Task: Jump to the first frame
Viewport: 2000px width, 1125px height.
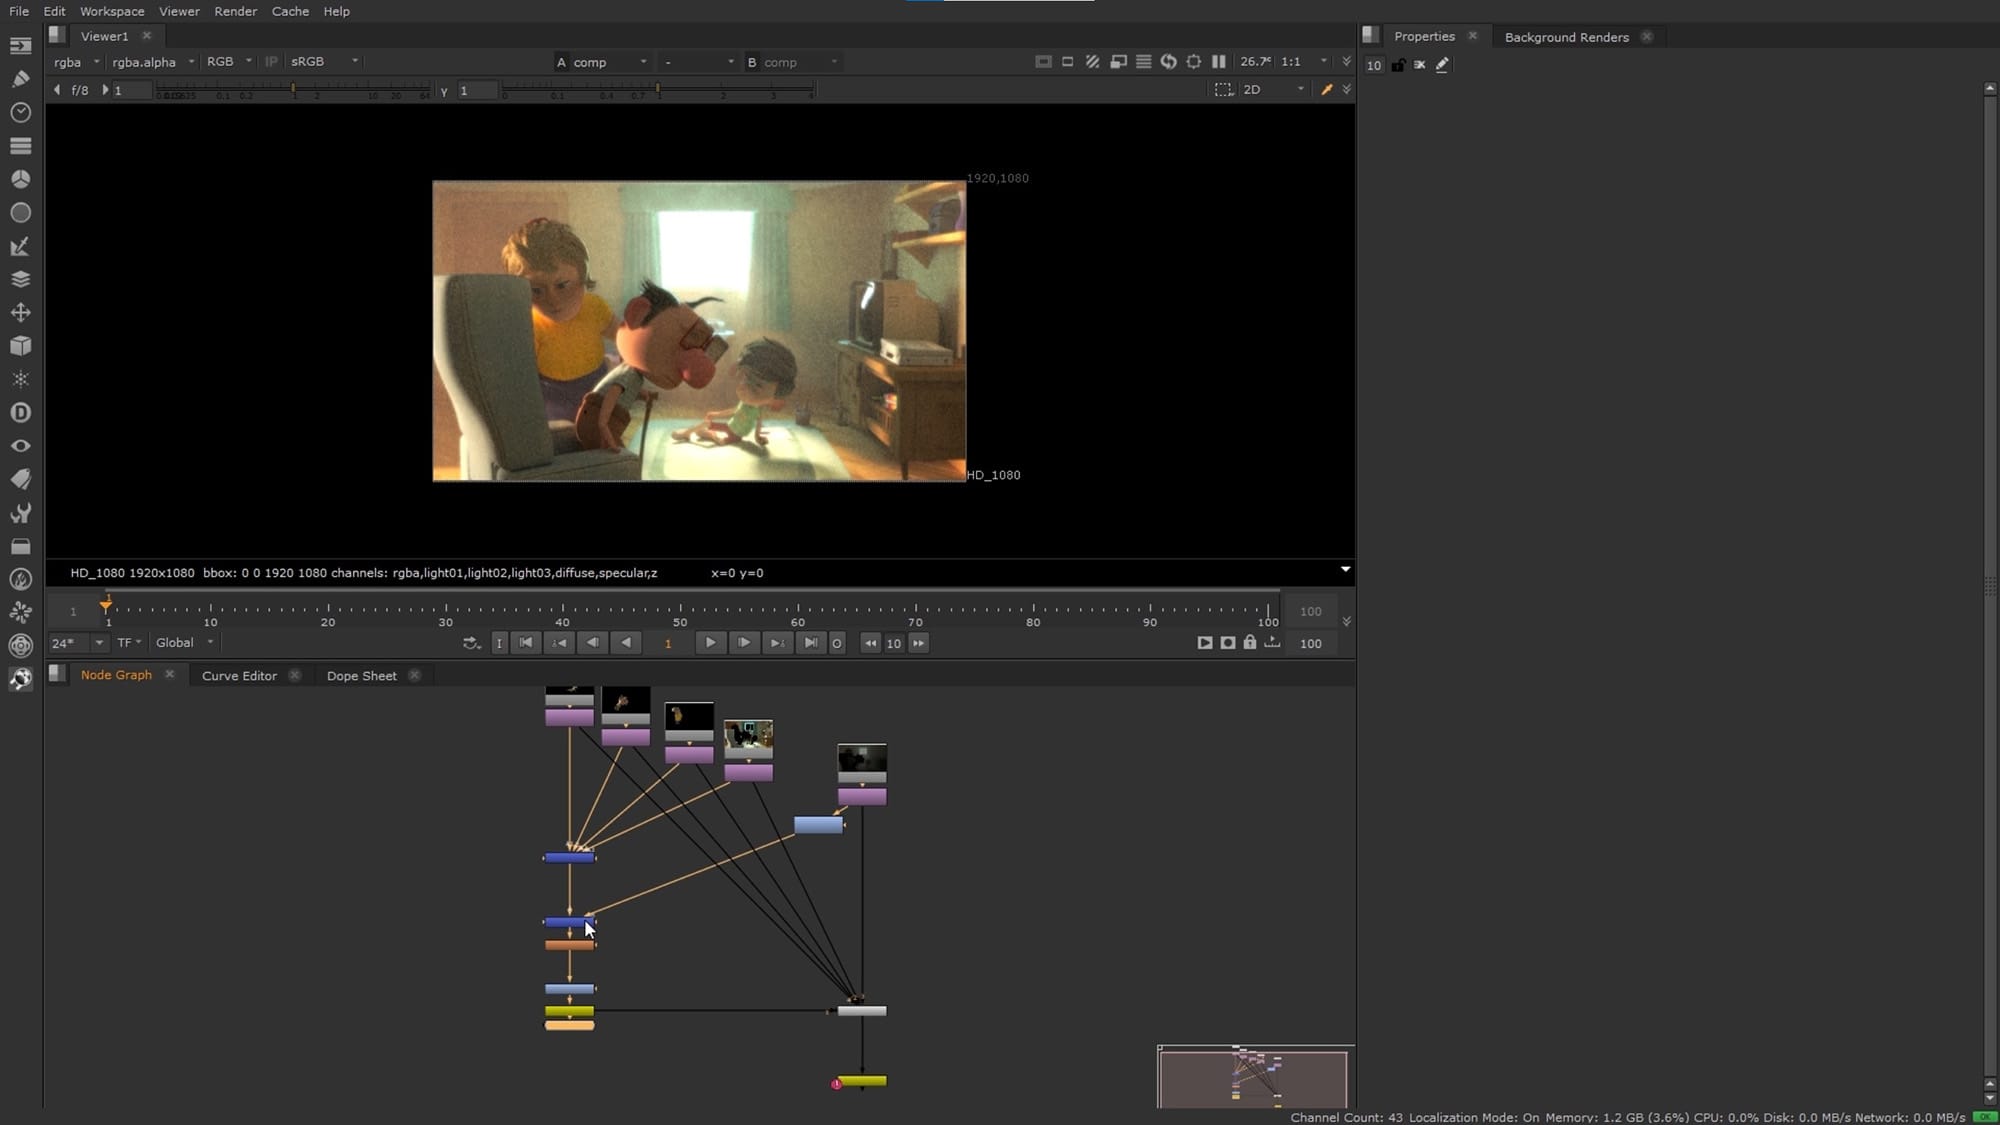Action: pyautogui.click(x=526, y=643)
